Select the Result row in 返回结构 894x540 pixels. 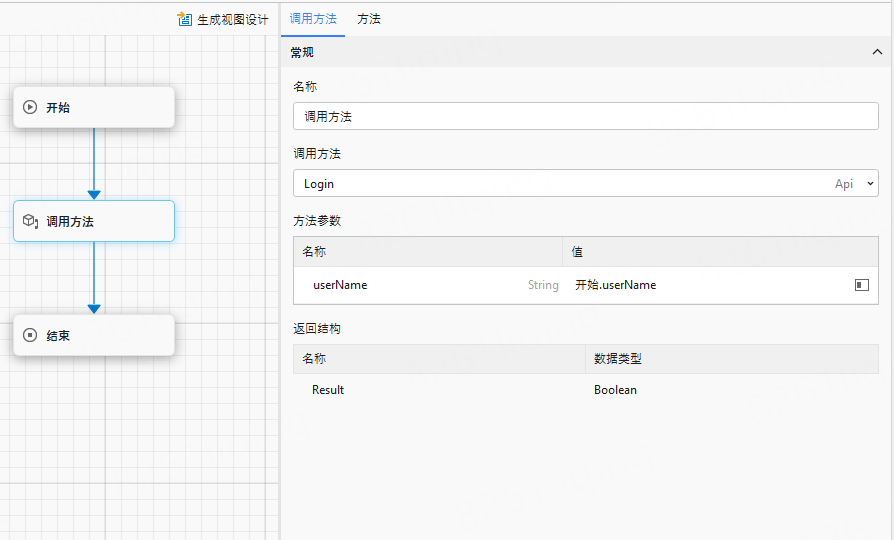[328, 390]
